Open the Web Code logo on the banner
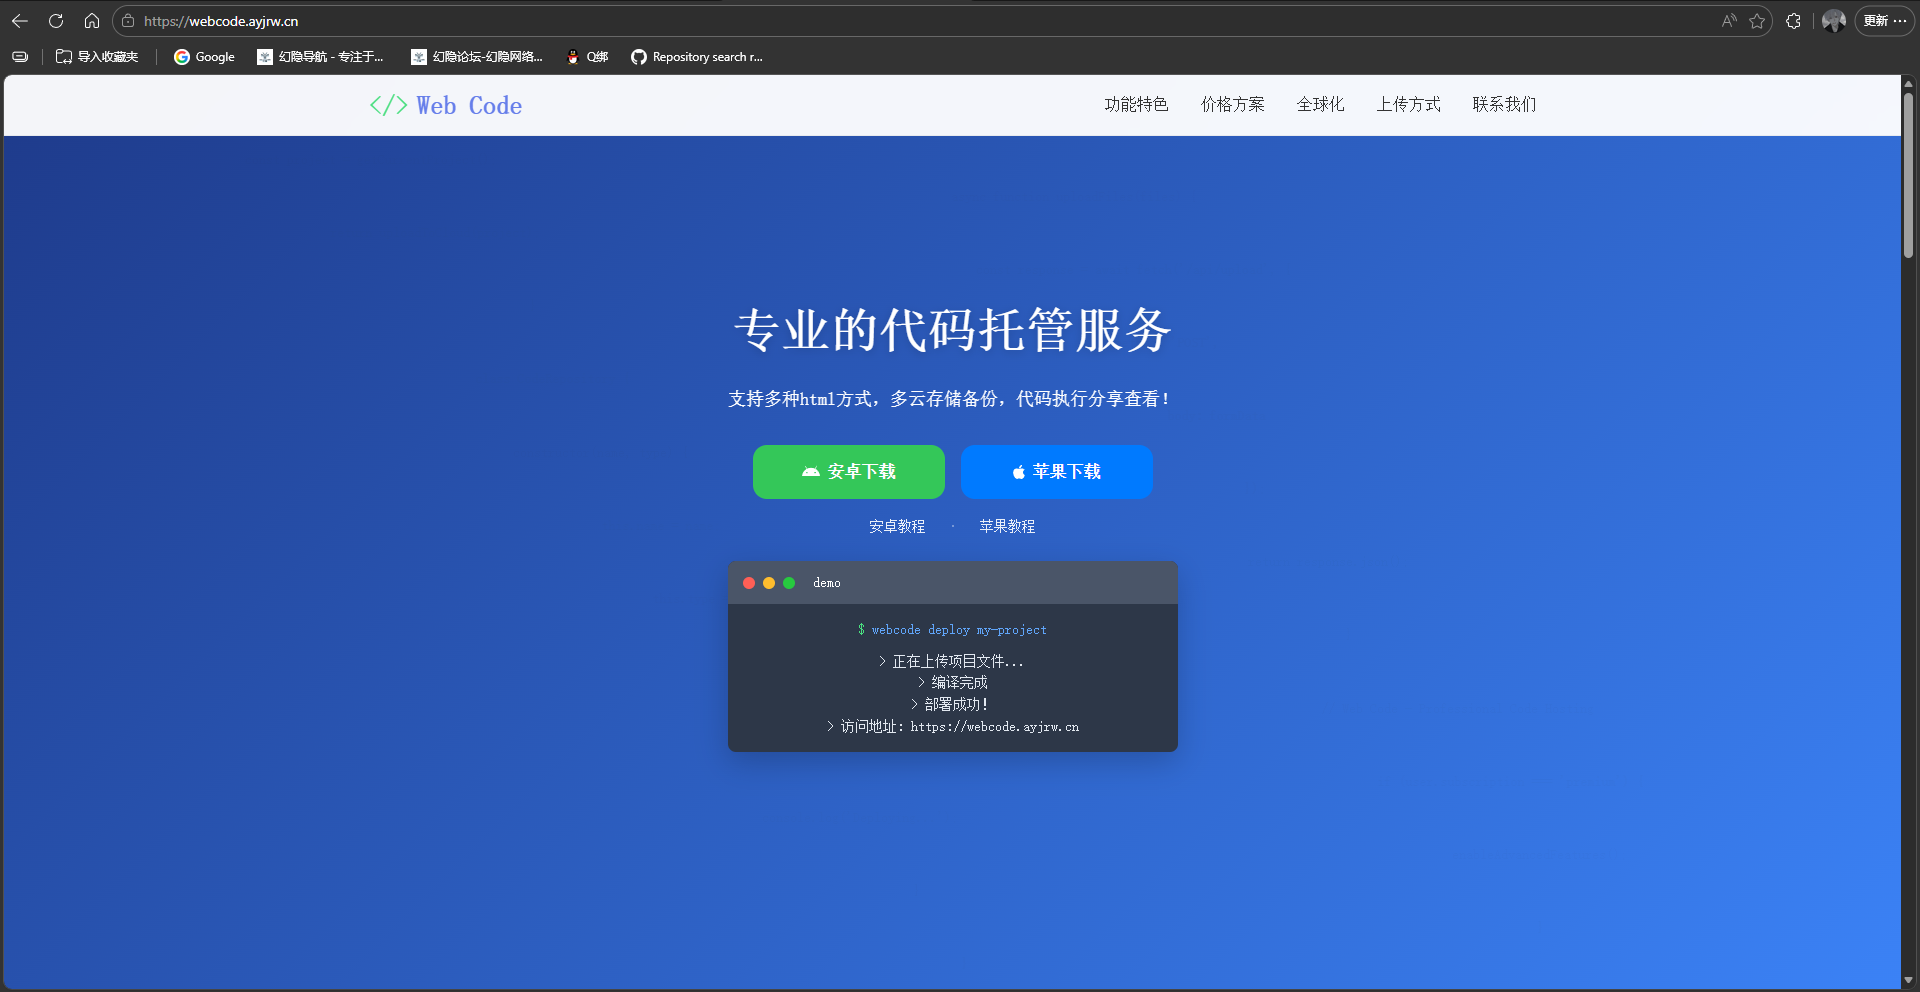 point(445,105)
